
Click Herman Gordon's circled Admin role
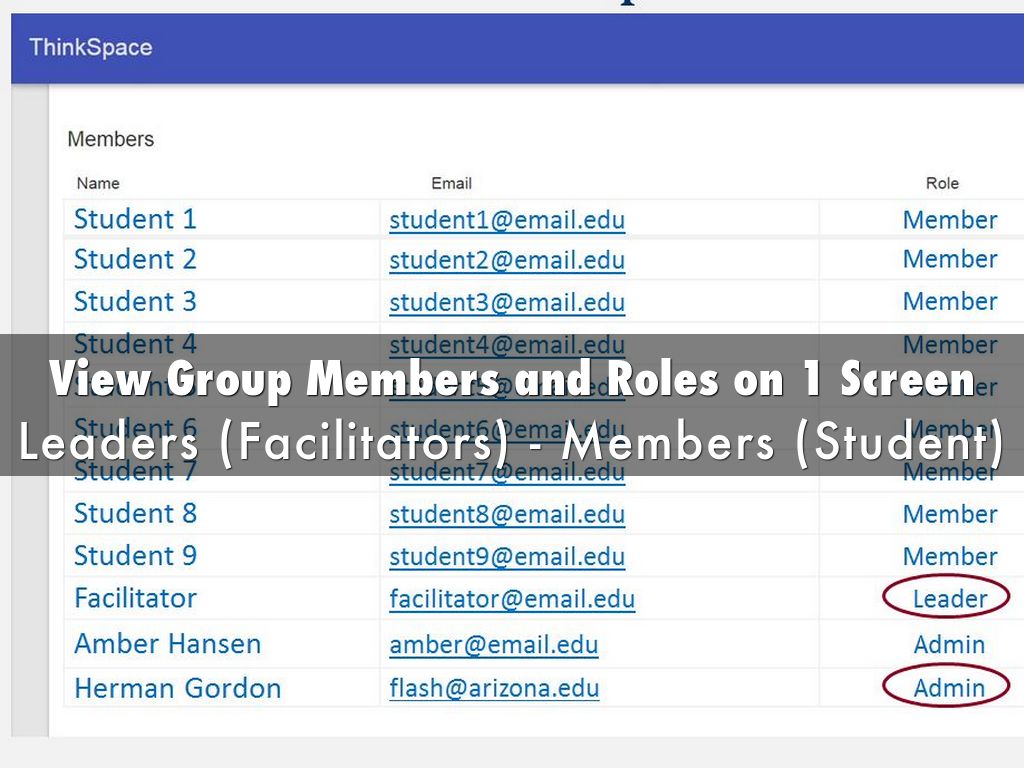coord(949,688)
